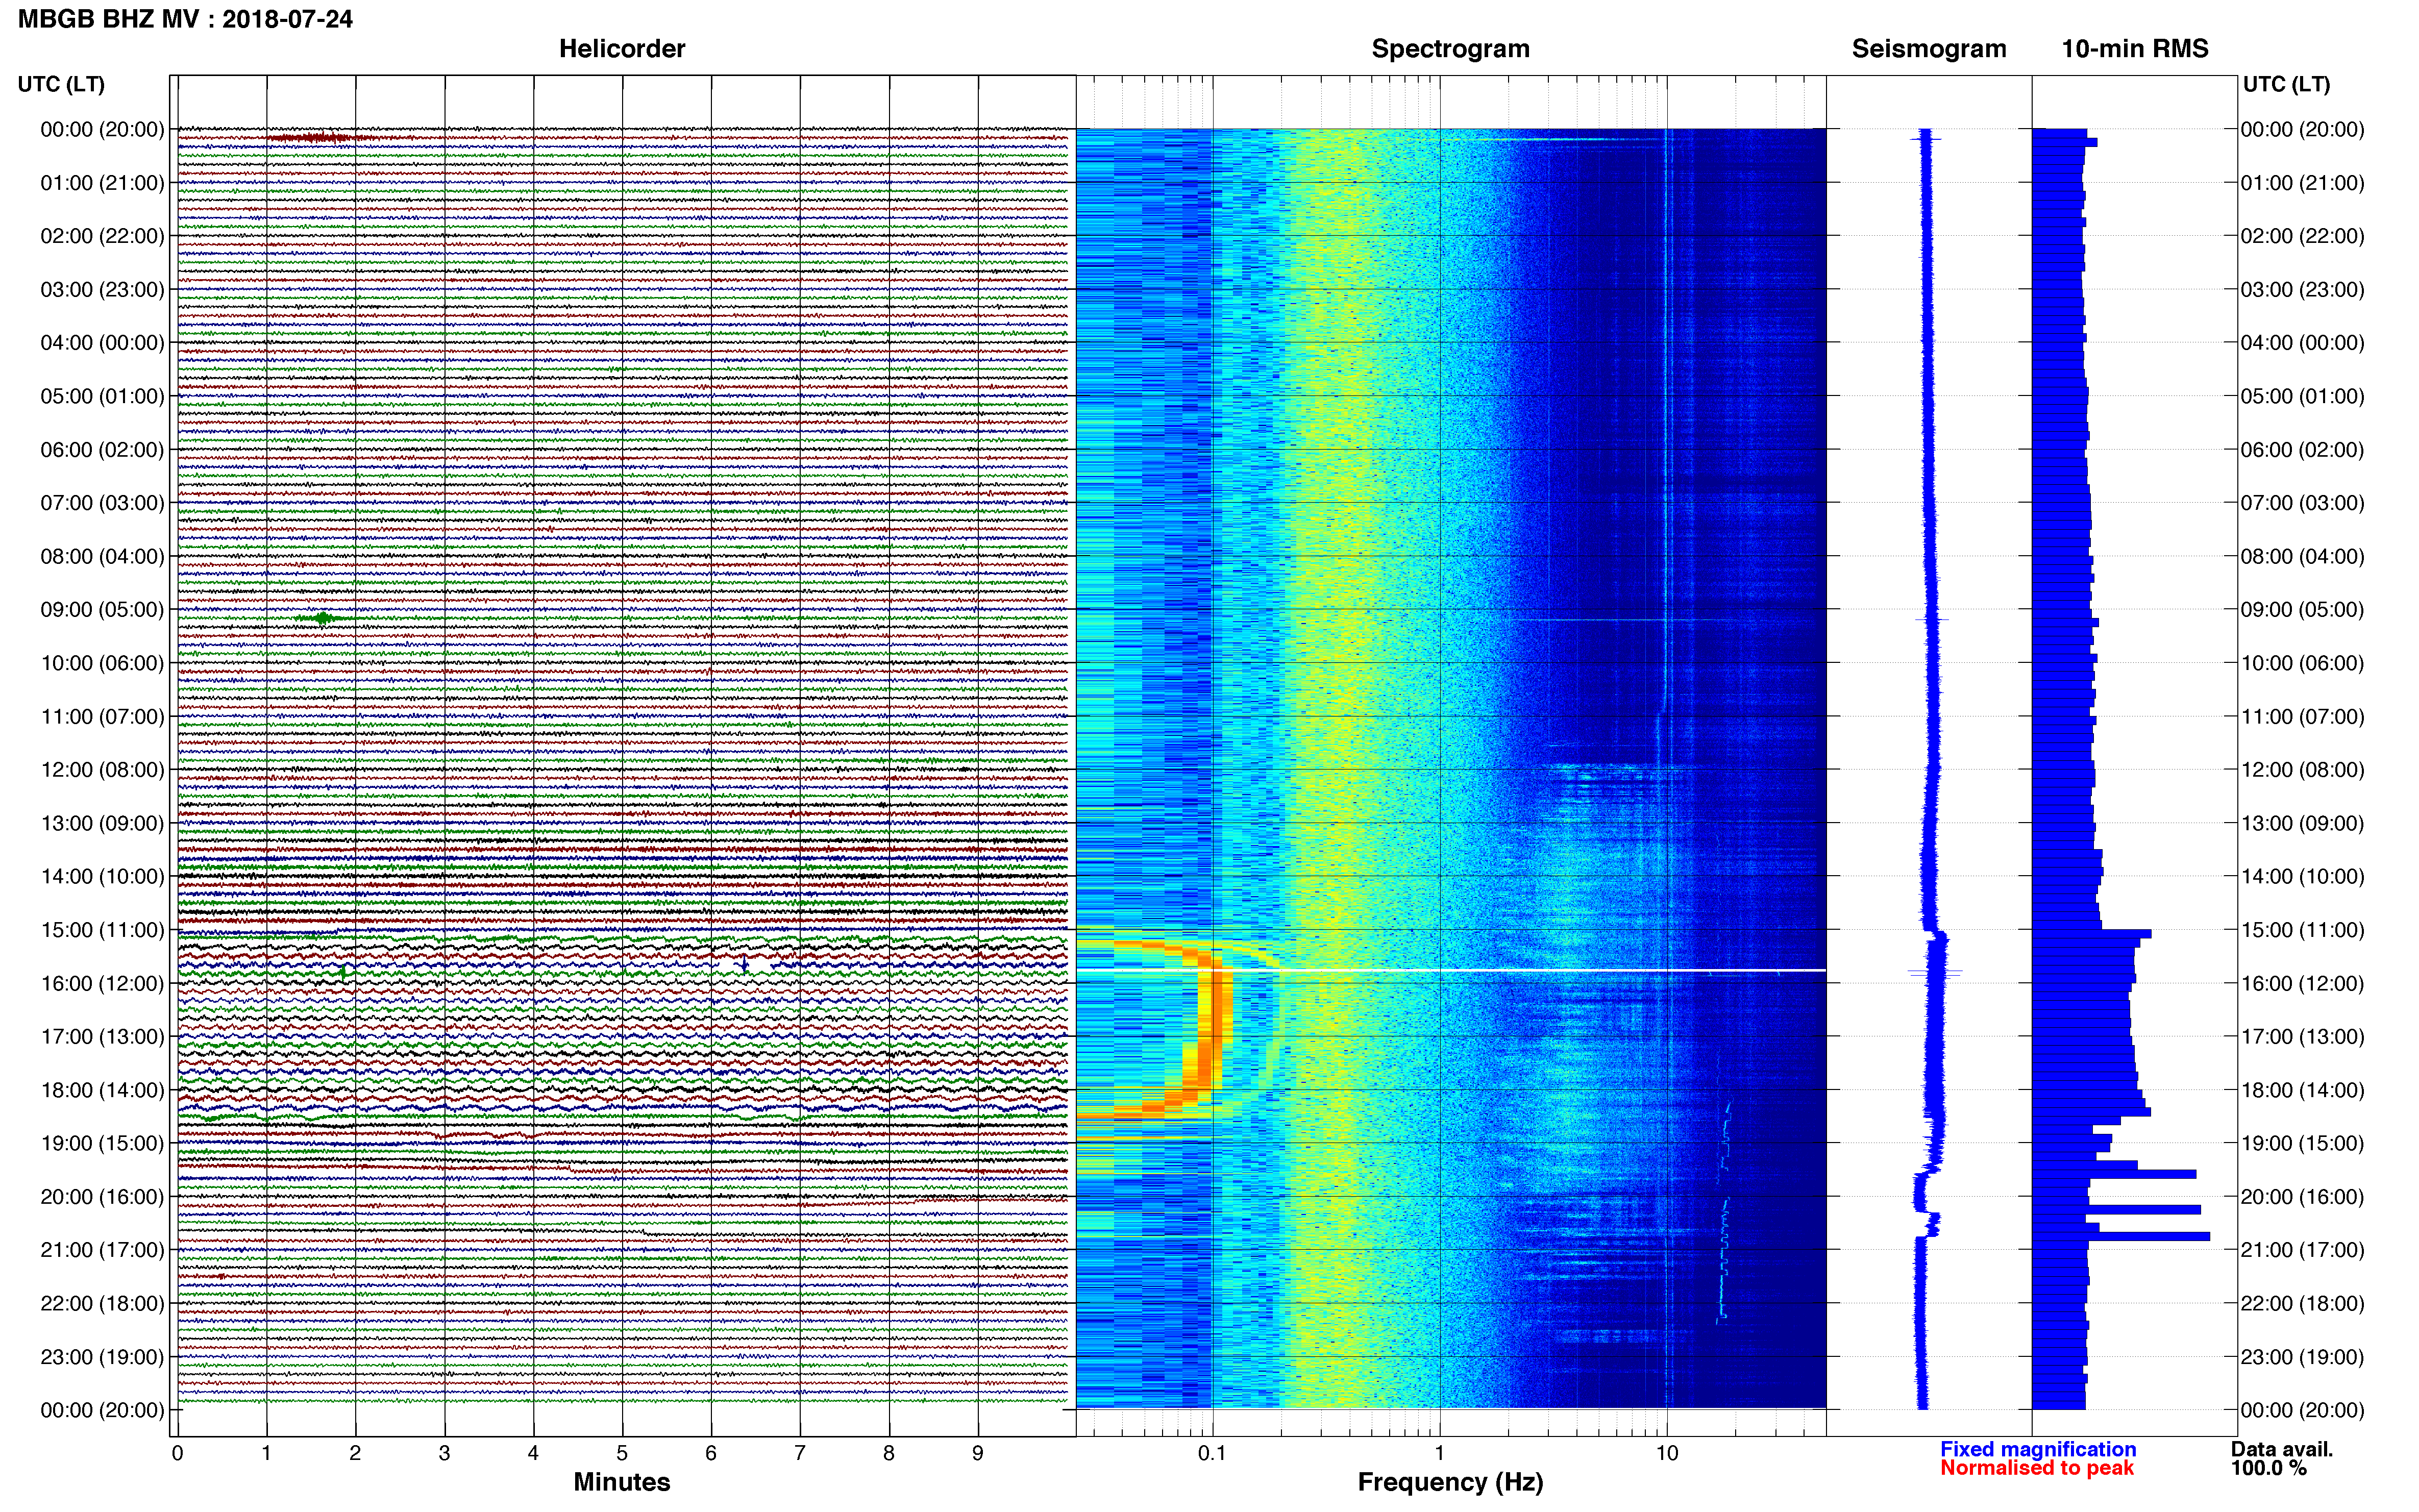Click the '1' frequency tick label
Viewport: 2419px width, 1512px height.
pyautogui.click(x=1440, y=1454)
